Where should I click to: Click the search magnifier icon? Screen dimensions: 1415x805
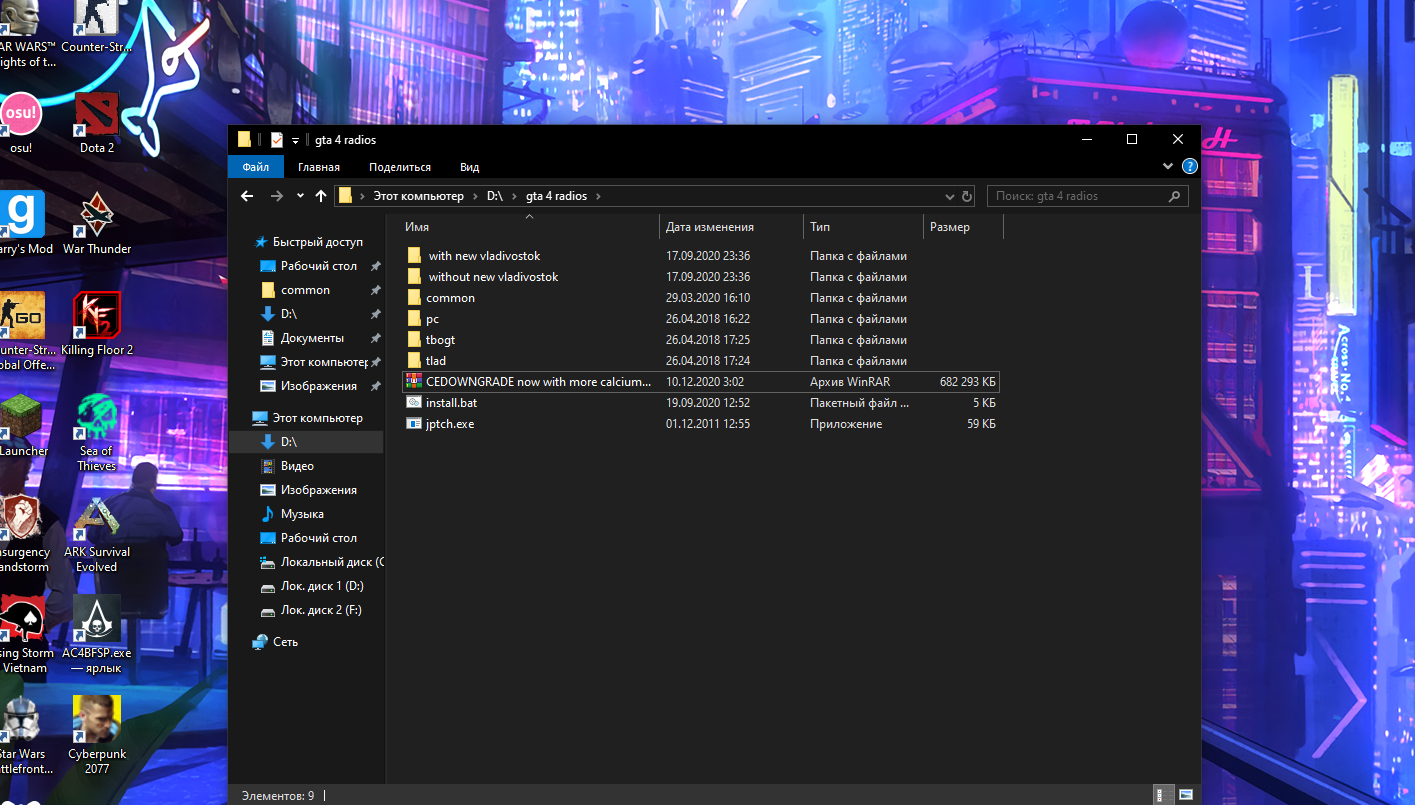1176,196
